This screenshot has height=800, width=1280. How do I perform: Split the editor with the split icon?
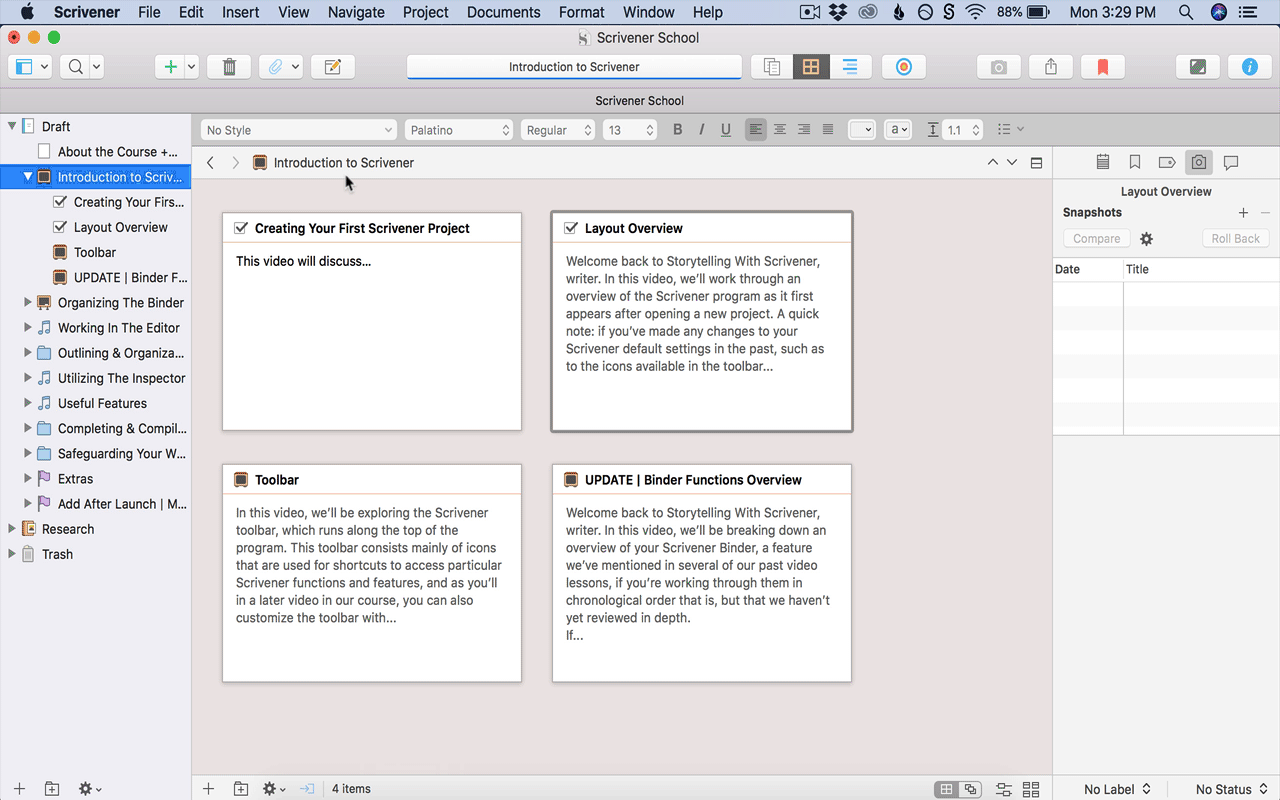[x=1036, y=163]
